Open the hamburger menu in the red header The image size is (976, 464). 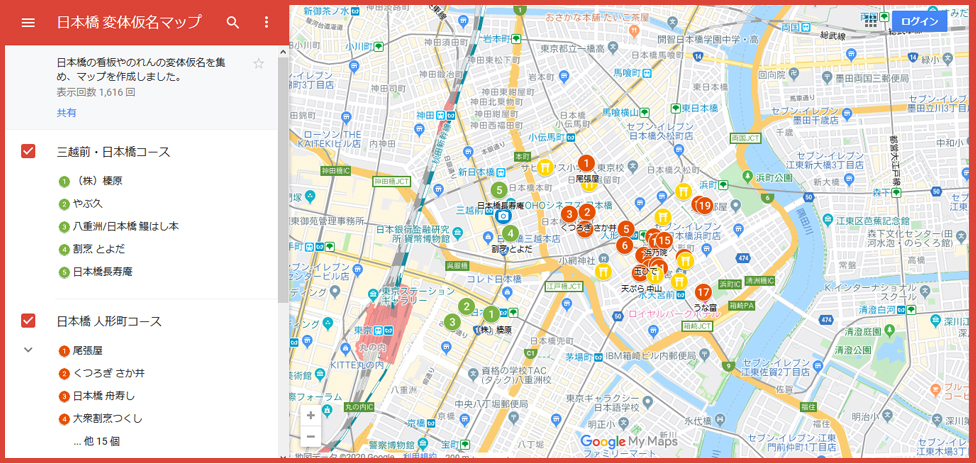coord(28,22)
